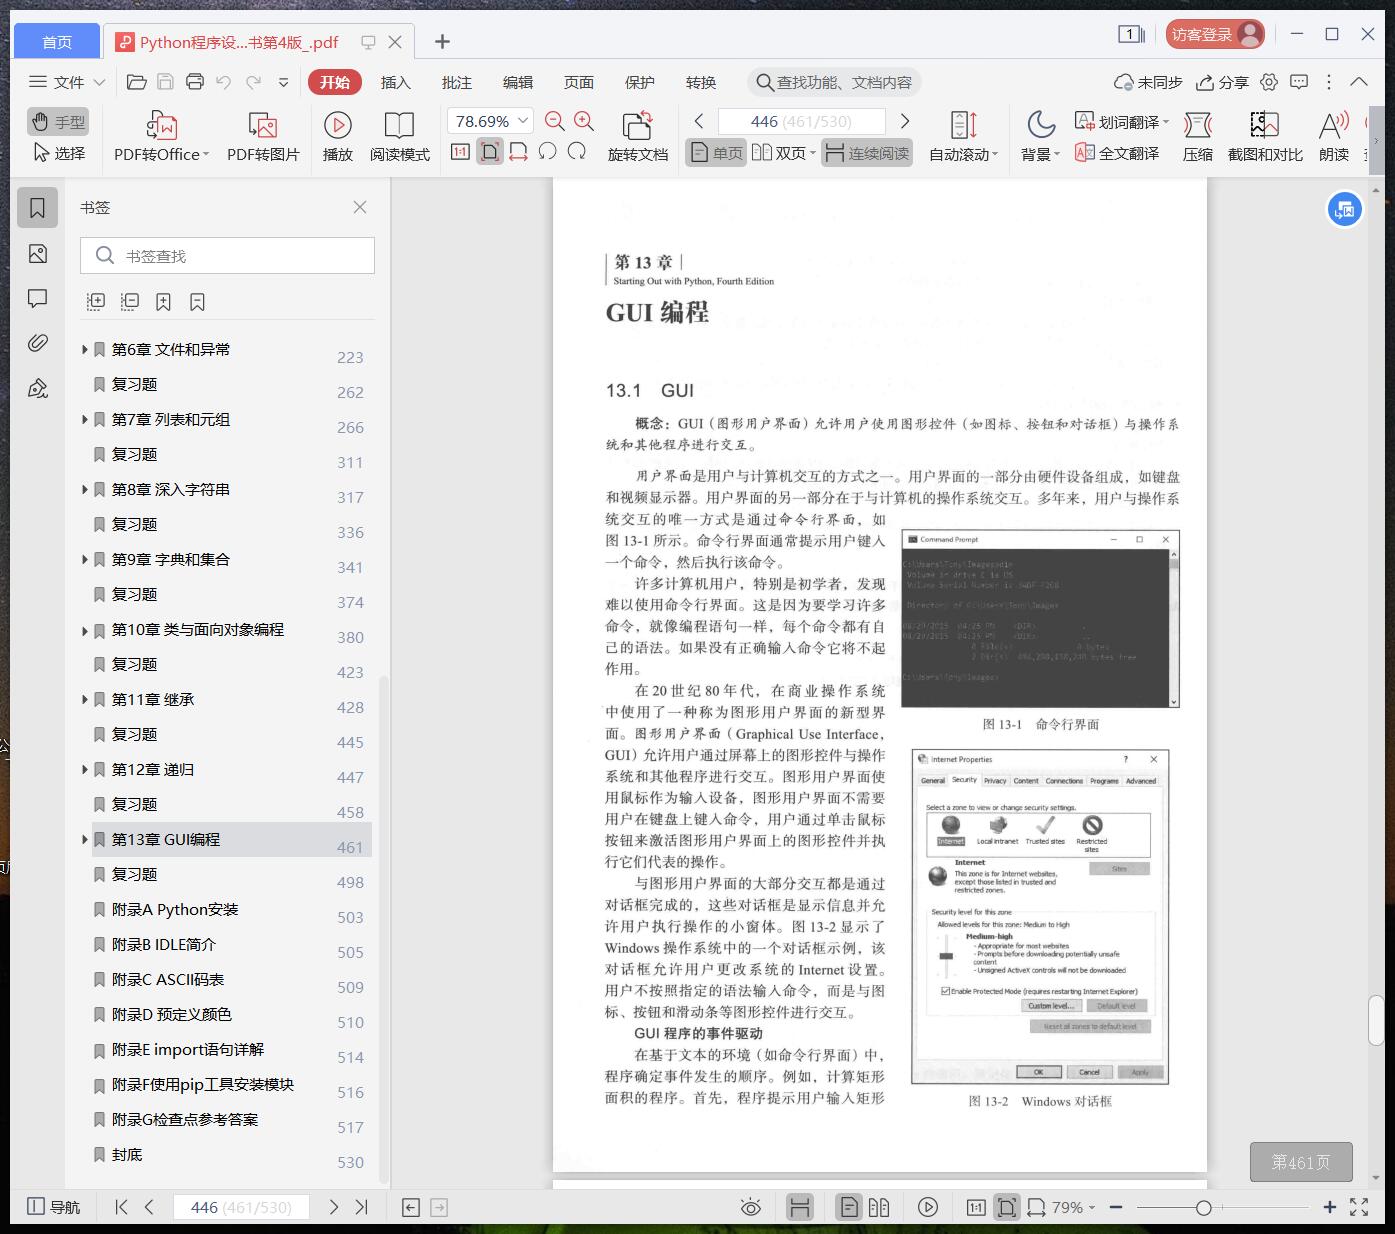Toggle 选择 selection tool
This screenshot has height=1234, width=1395.
coord(58,153)
